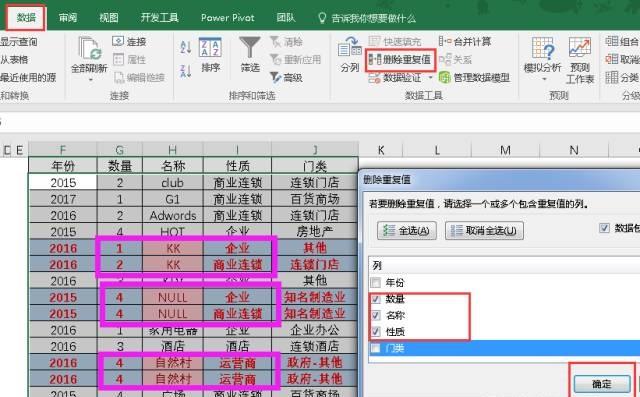Click the formula bar
The image size is (640, 397).
coord(320,122)
